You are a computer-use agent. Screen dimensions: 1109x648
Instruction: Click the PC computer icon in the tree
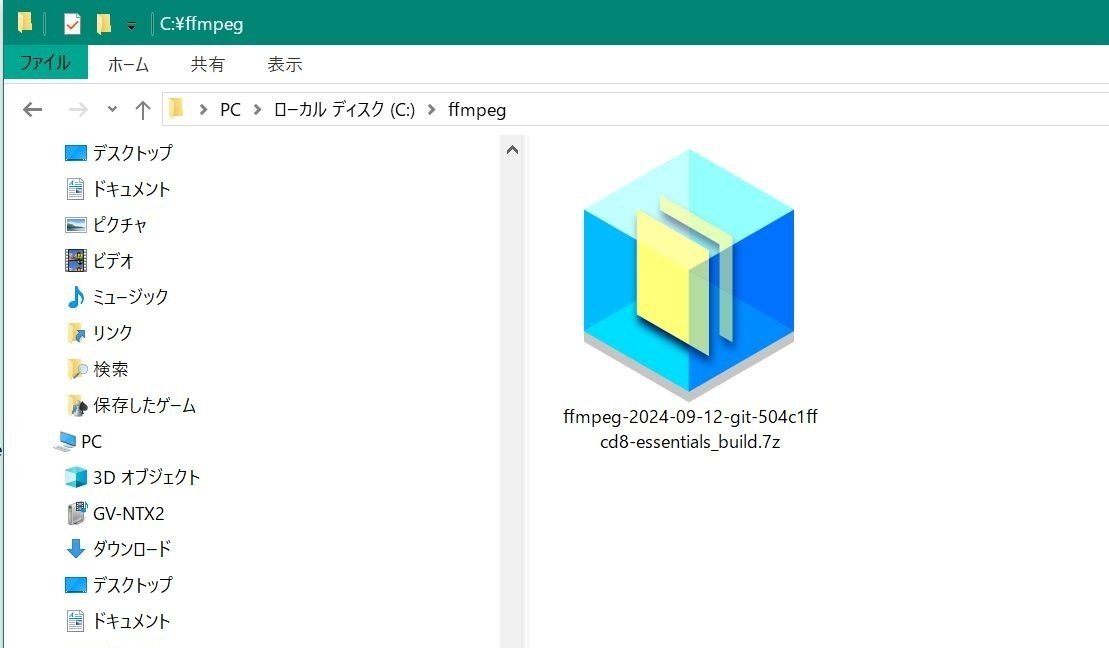tap(64, 441)
